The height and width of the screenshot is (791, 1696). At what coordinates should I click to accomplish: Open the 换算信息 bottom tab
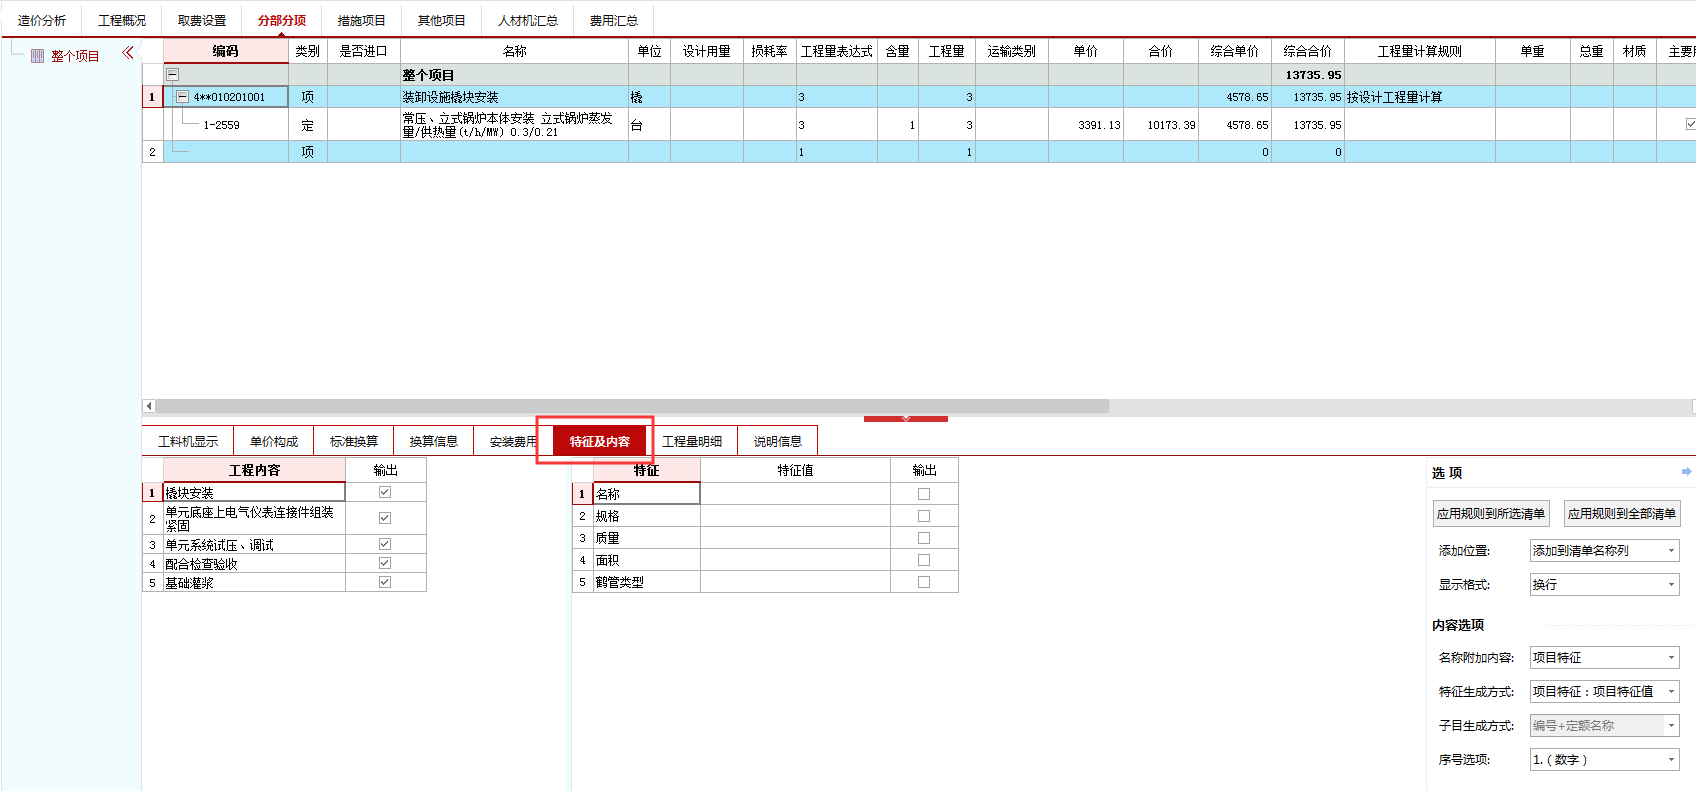click(x=434, y=441)
